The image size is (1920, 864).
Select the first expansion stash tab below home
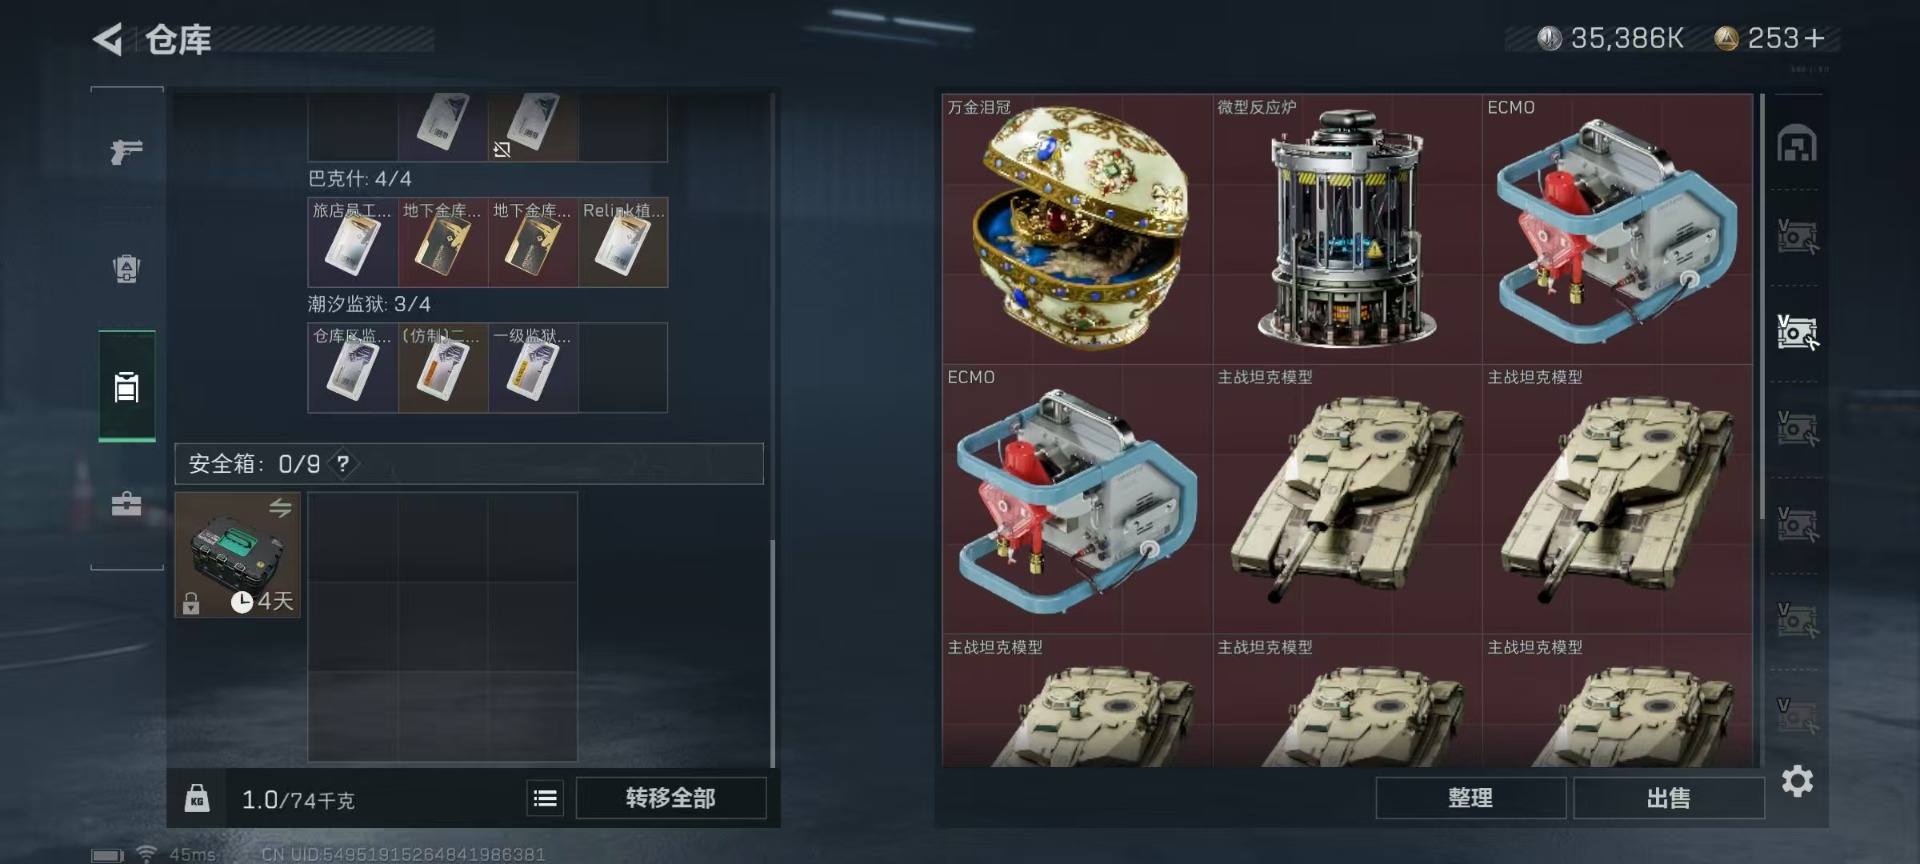coord(1797,237)
